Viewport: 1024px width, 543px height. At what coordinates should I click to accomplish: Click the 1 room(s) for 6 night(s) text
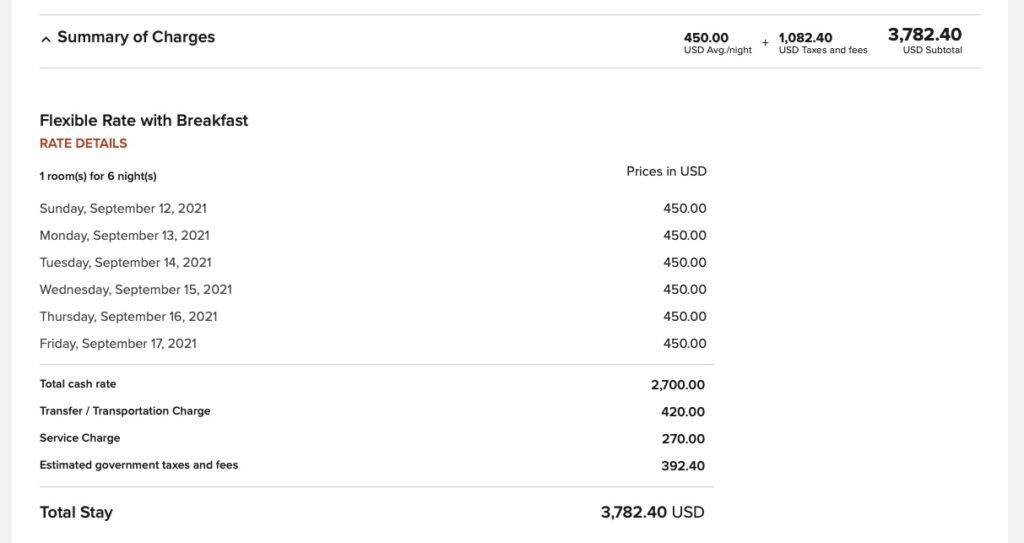98,176
